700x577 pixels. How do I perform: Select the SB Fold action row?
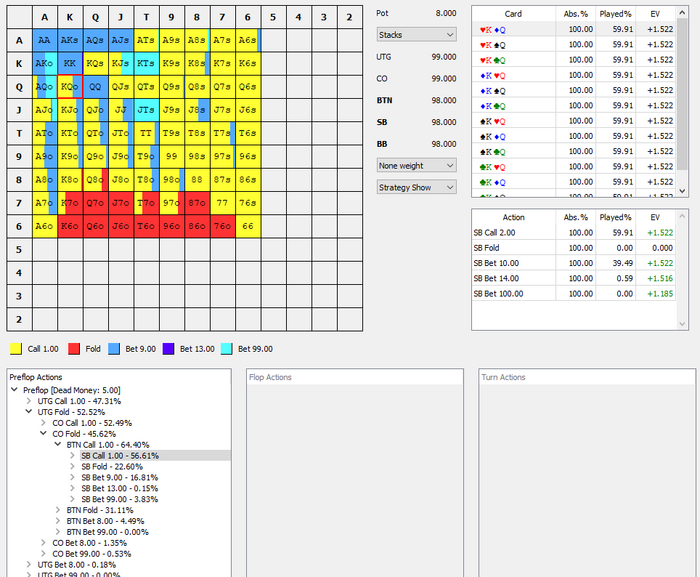[574, 248]
